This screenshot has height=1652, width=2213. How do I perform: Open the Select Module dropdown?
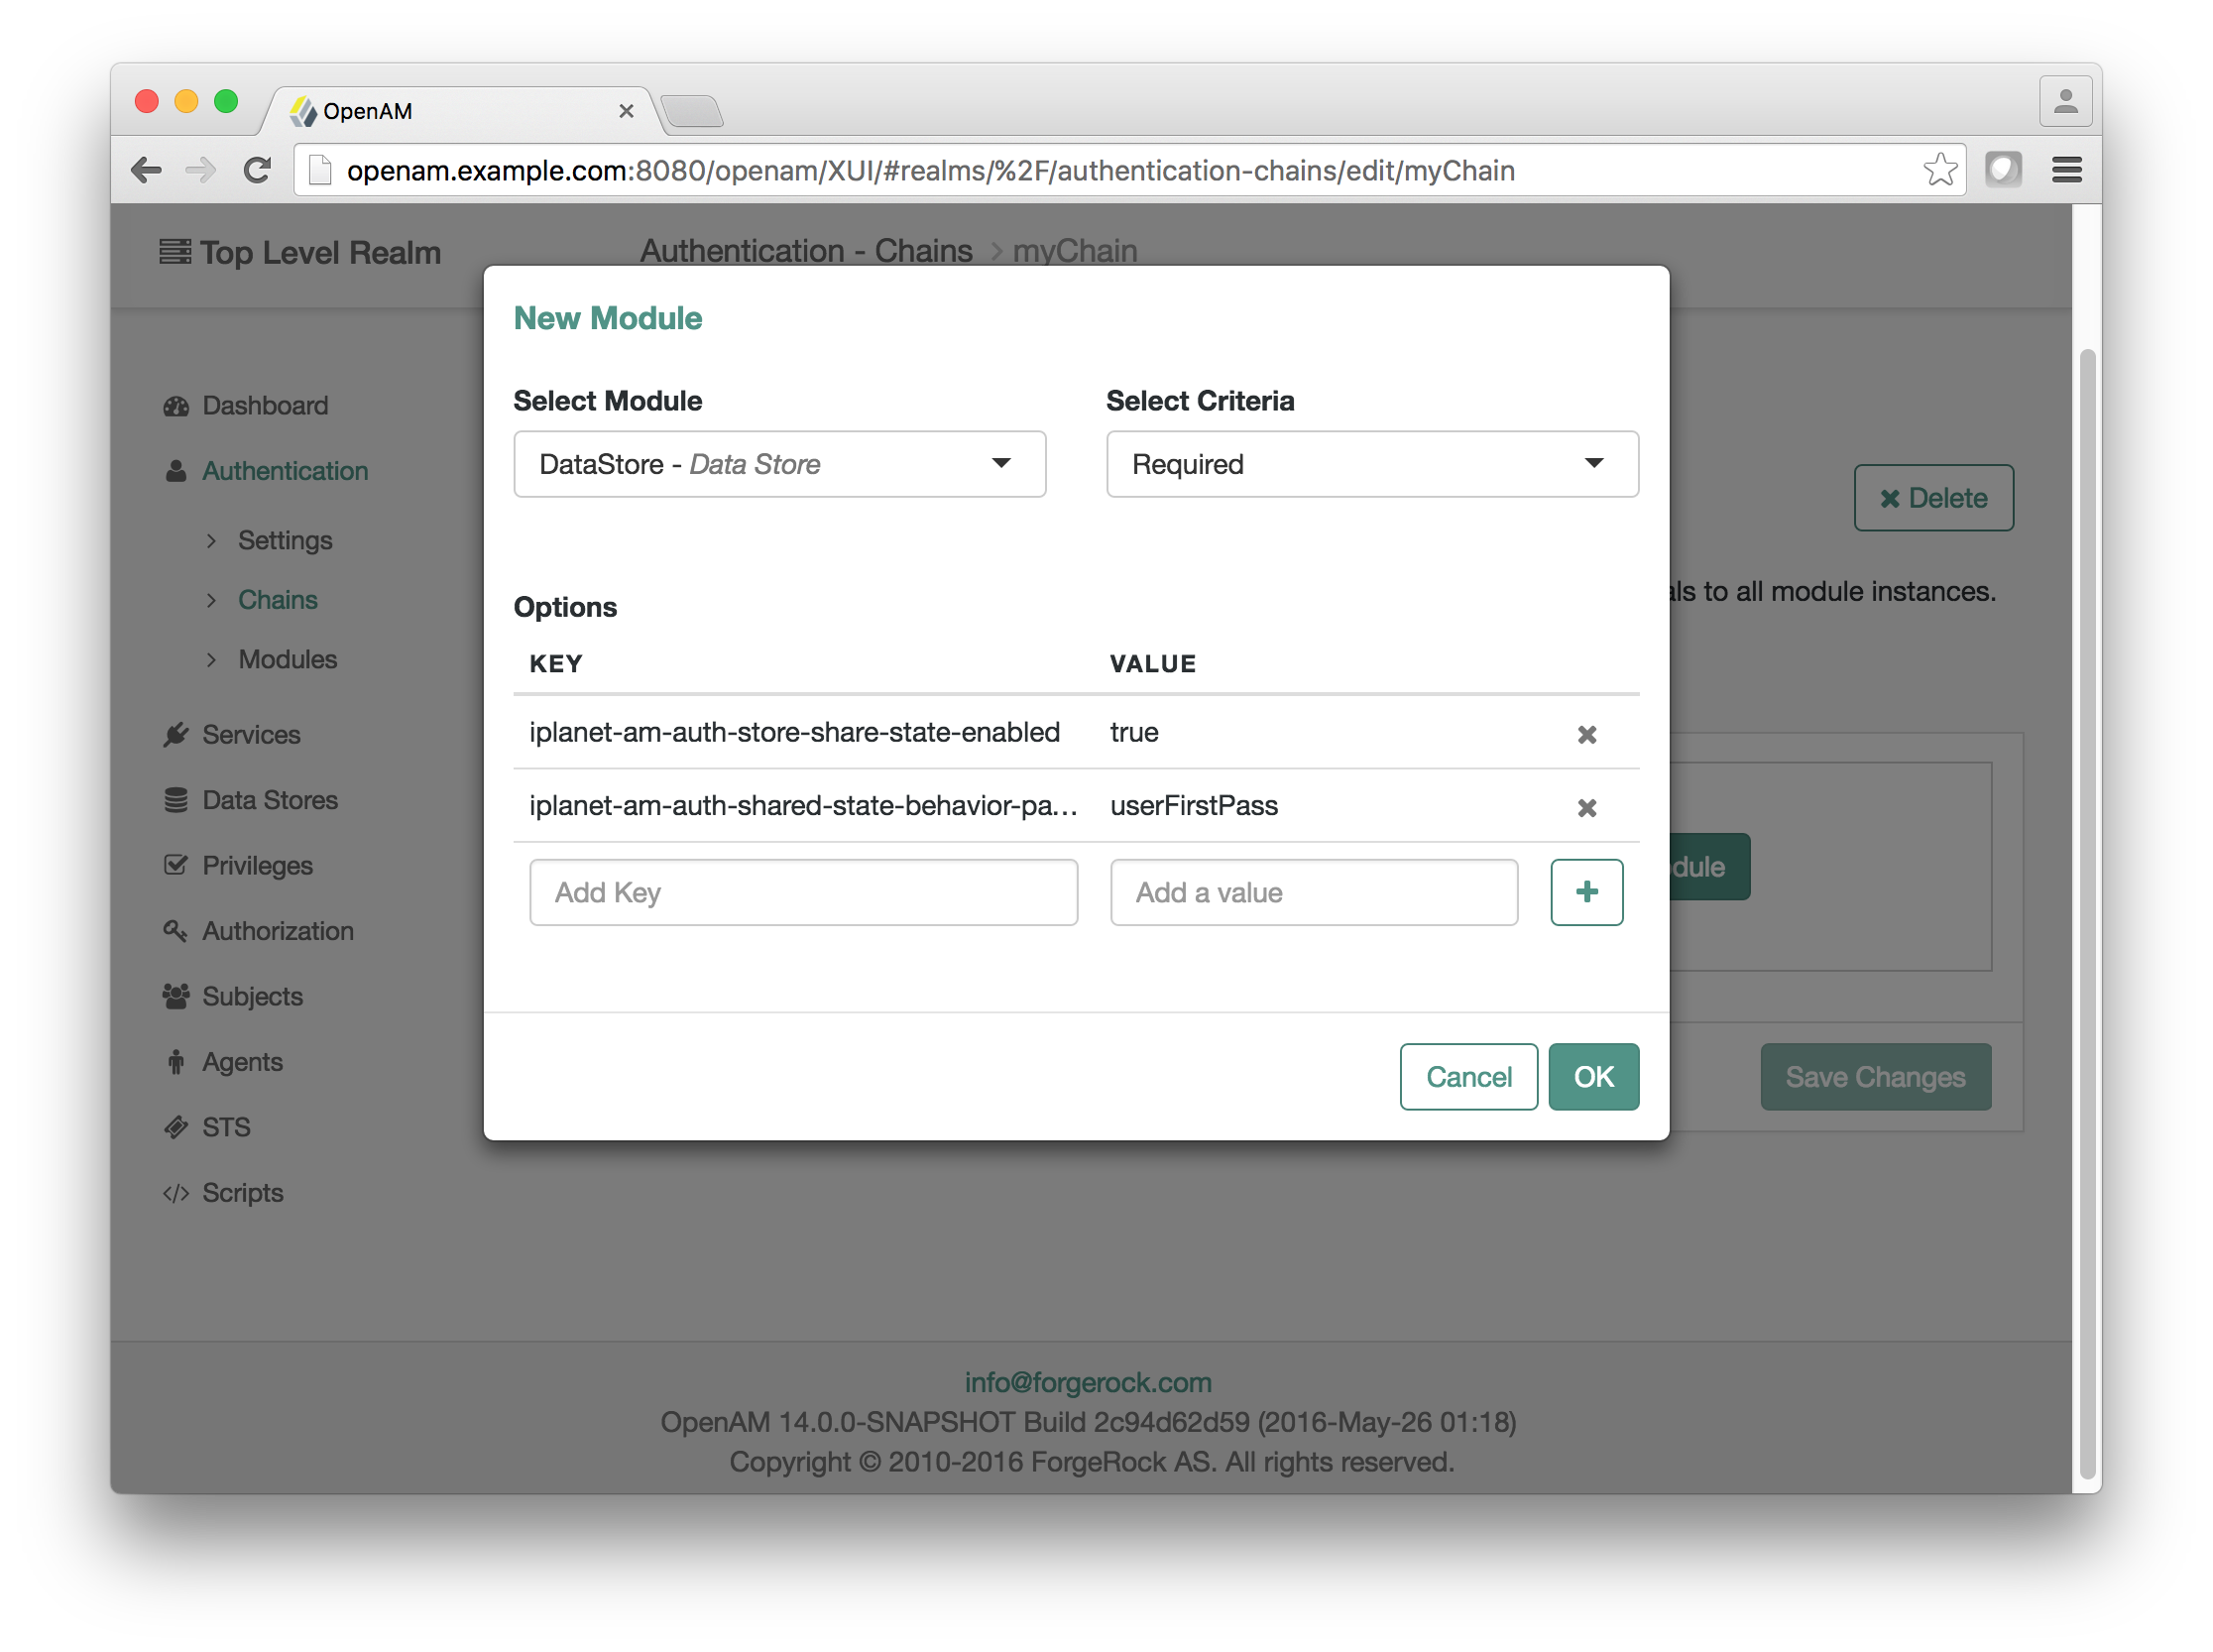pyautogui.click(x=779, y=464)
